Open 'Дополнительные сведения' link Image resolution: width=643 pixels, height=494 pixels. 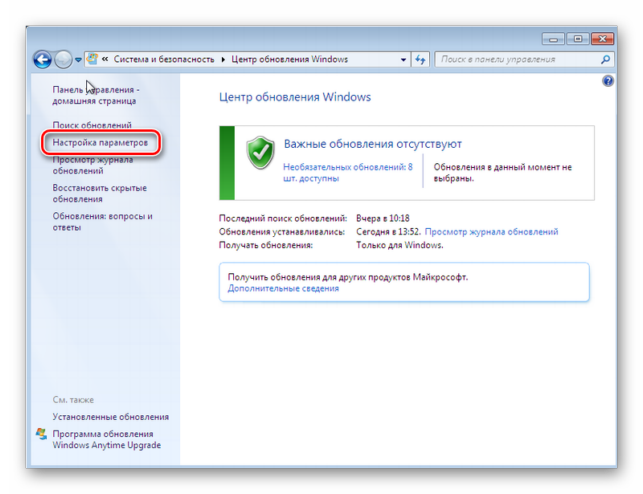pos(283,288)
